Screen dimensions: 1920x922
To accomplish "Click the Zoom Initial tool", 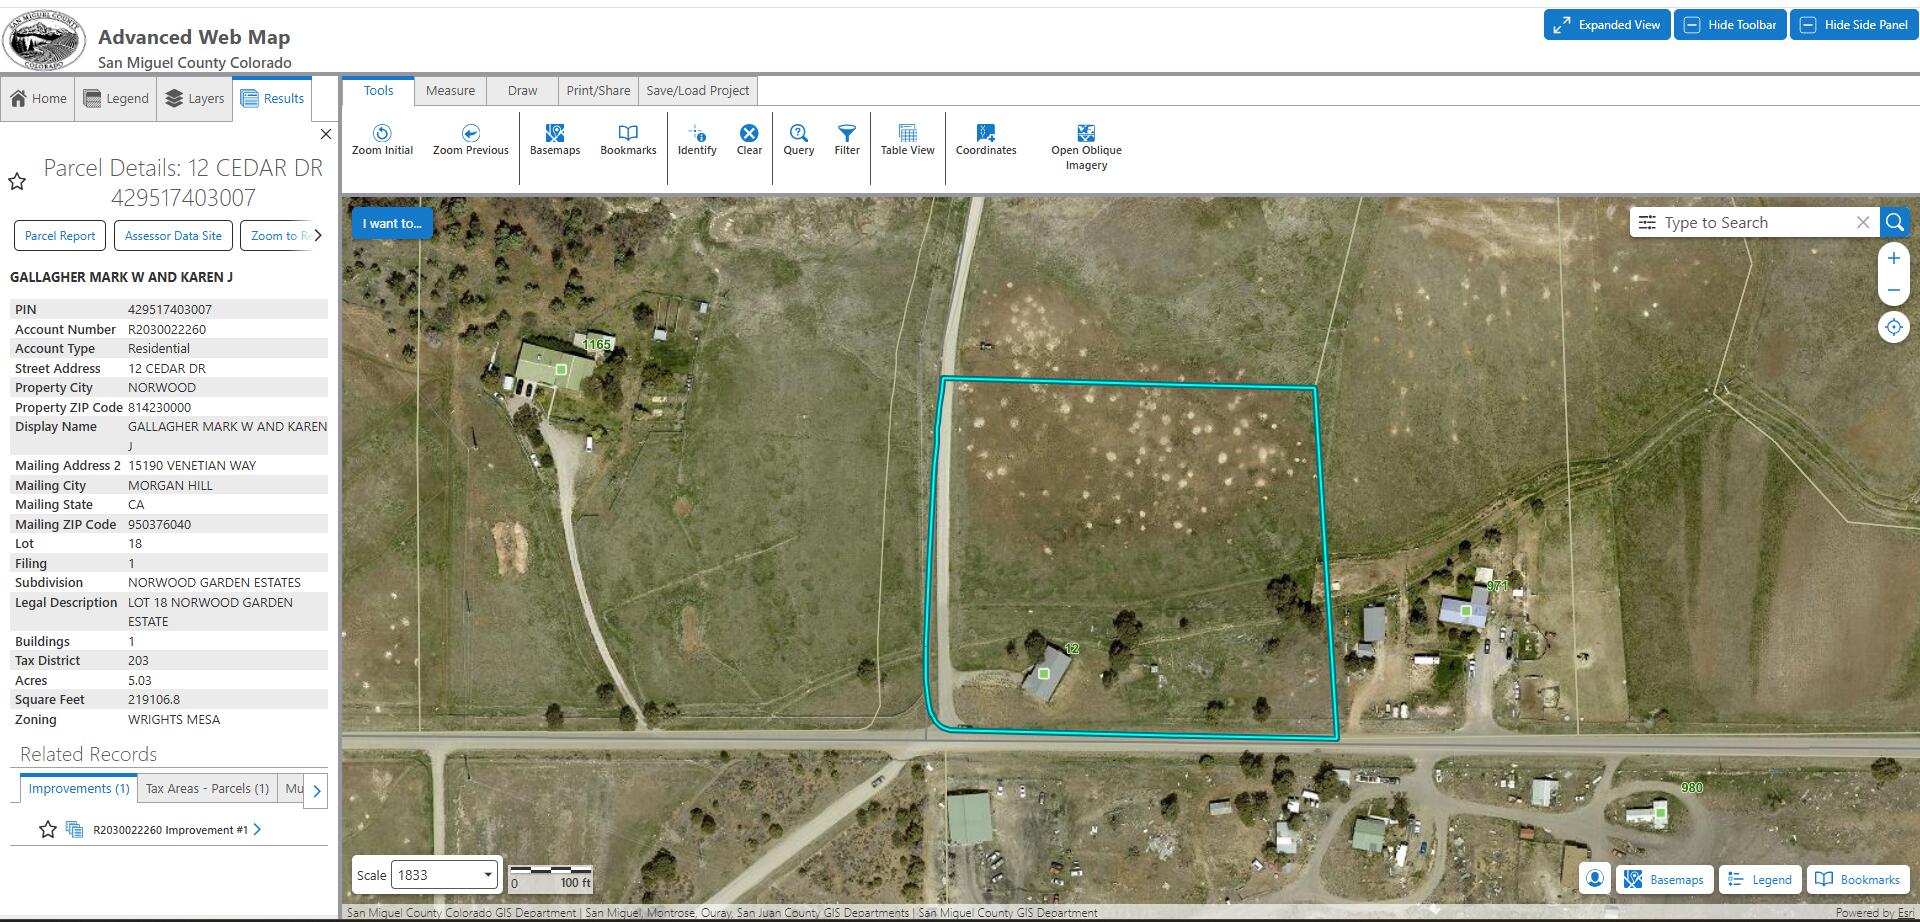I will coord(382,140).
